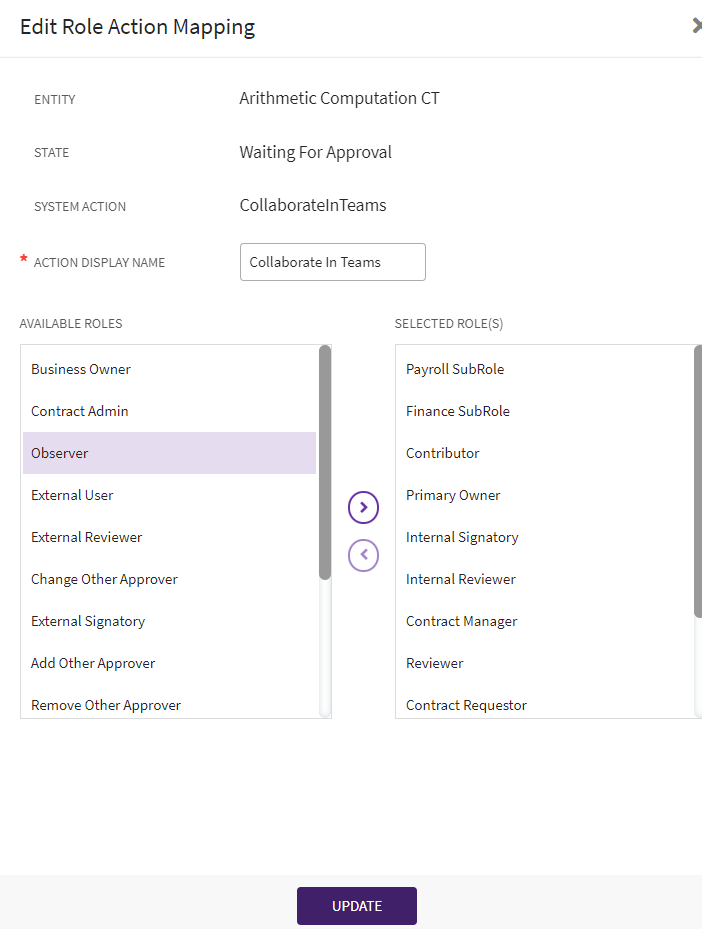
Task: Select Payroll SubRole in selected roles
Action: tap(455, 369)
